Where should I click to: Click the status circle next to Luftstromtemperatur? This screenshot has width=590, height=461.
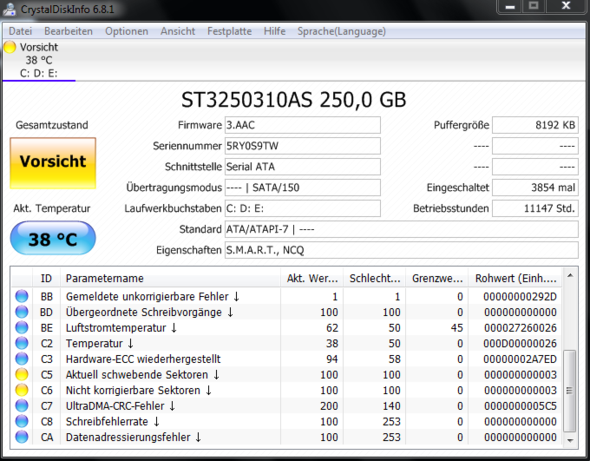[22, 327]
